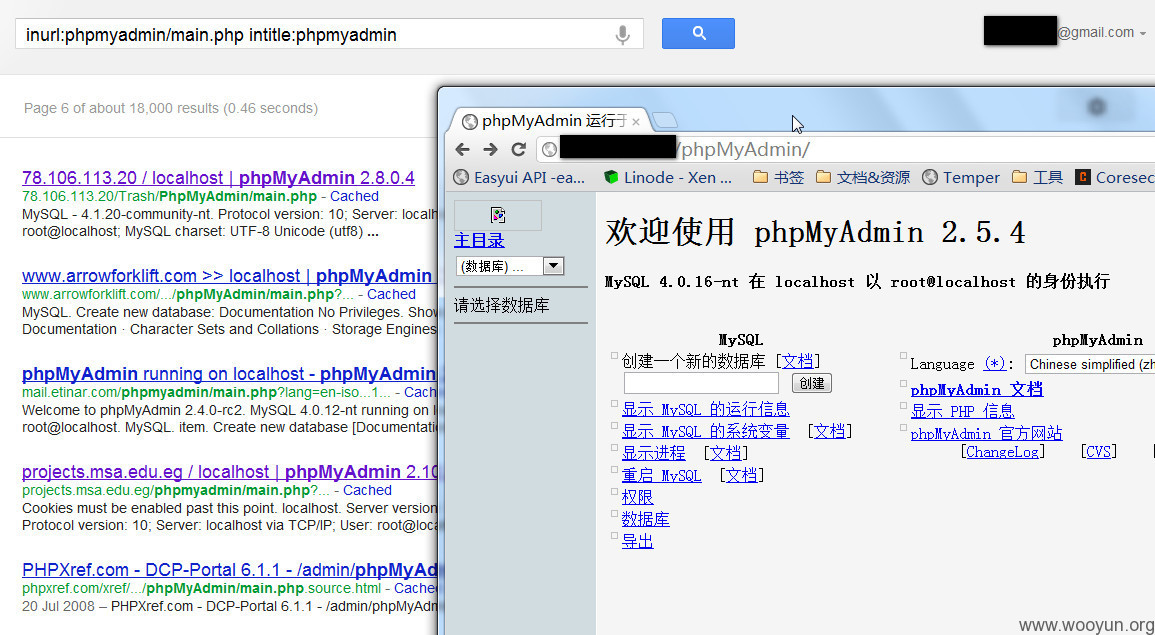Open the 78.106.113.20 / localhost search result
The width and height of the screenshot is (1155, 635).
(218, 178)
